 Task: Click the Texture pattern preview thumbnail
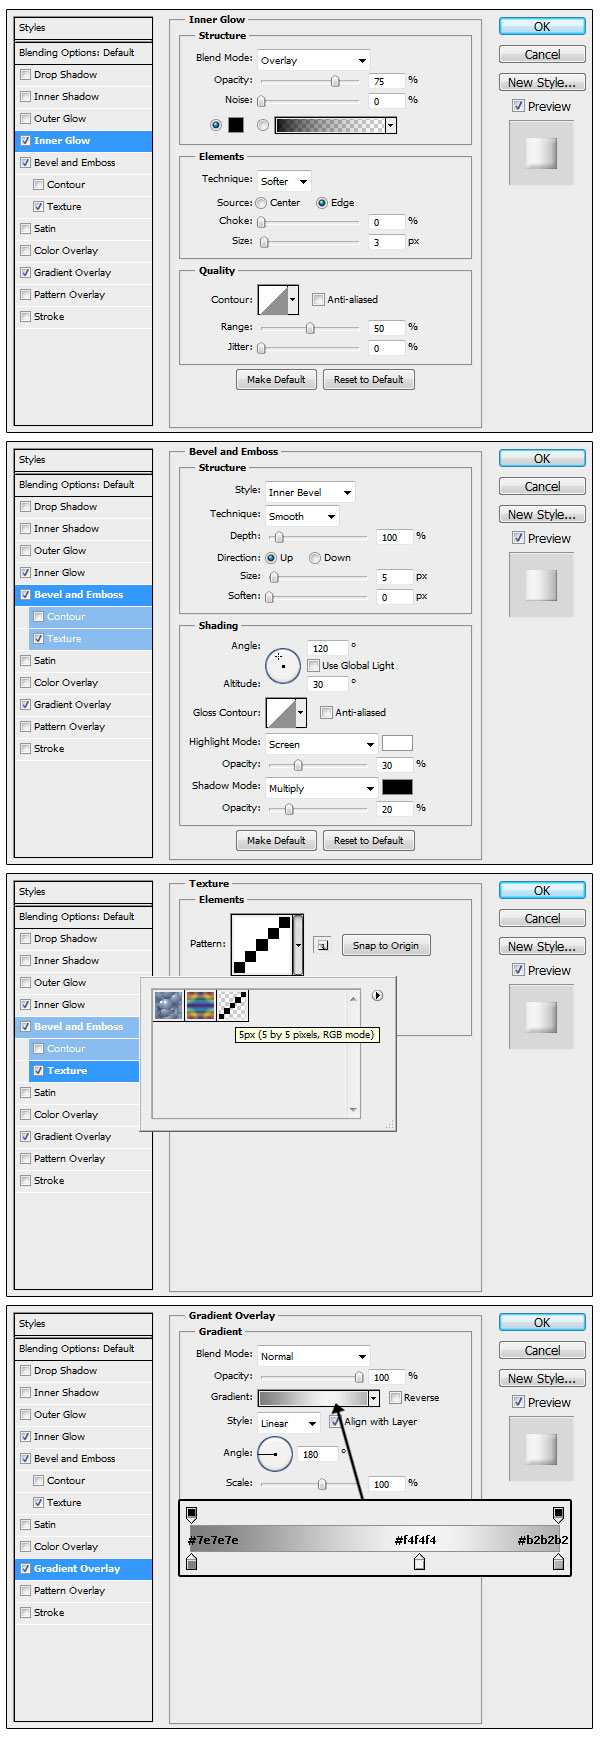coord(262,945)
